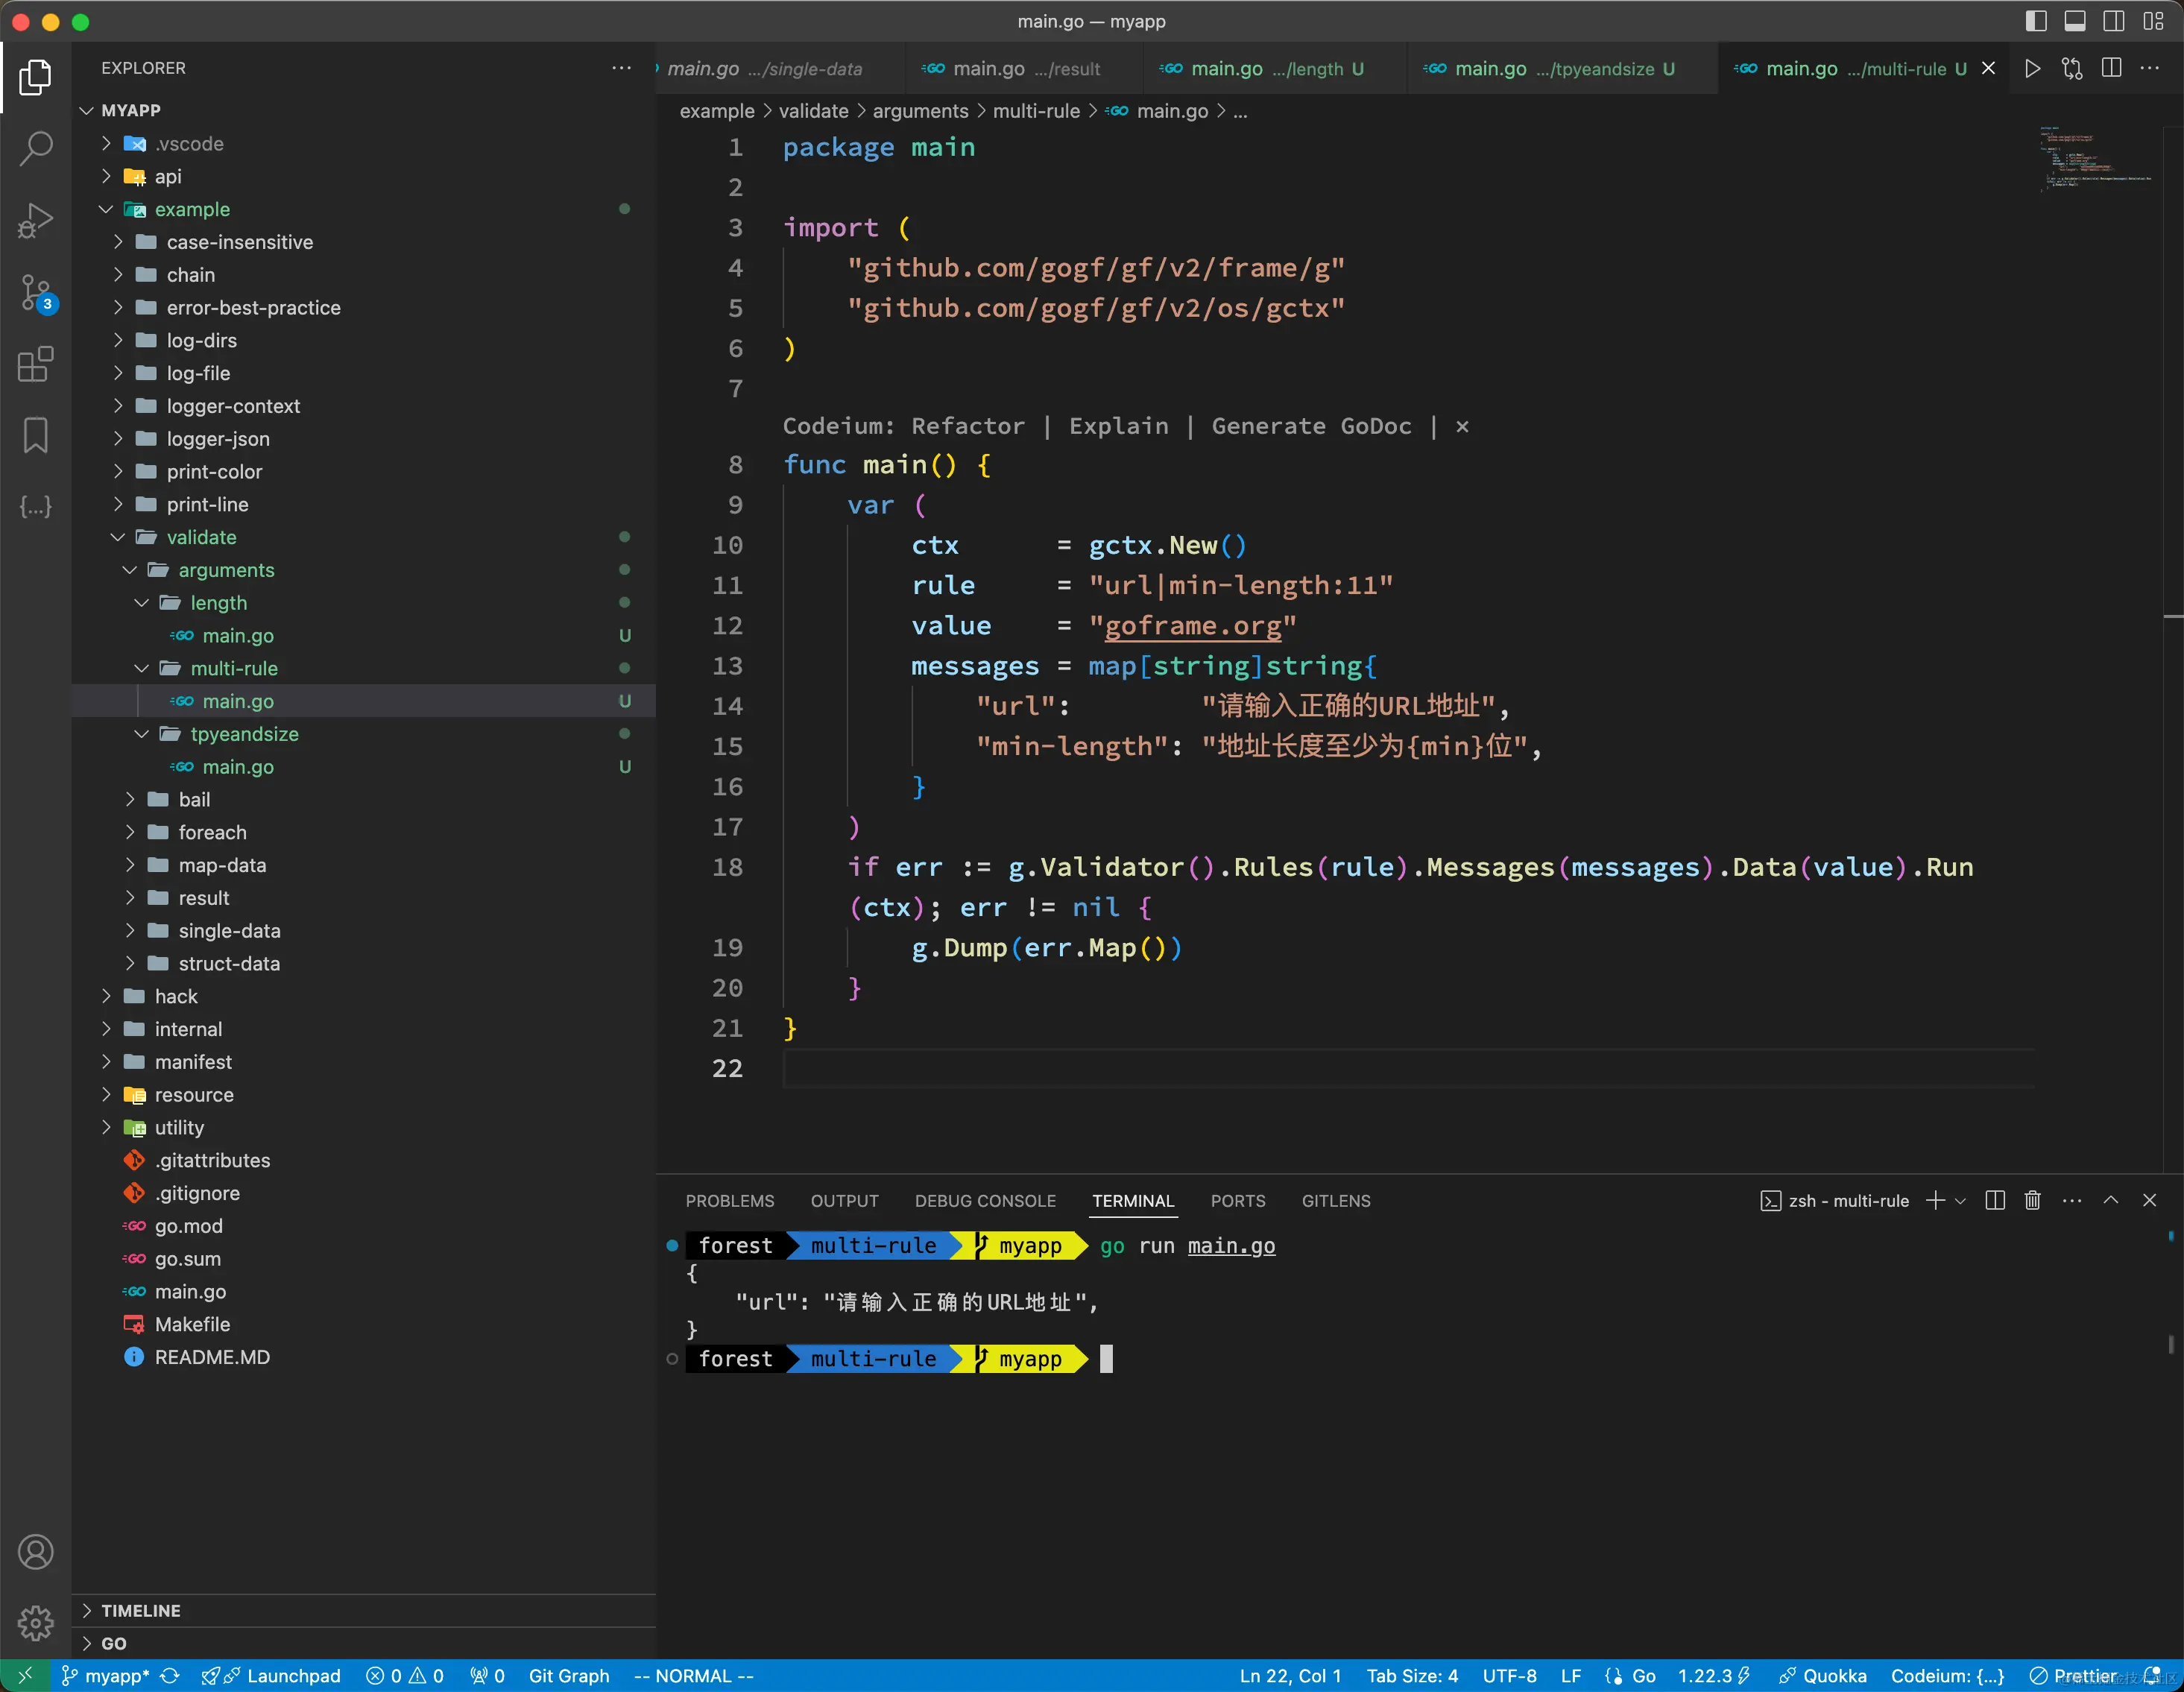Screen dimensions: 2184x1692
Task: Open remote window indicator in status bar
Action: (x=25, y=1676)
